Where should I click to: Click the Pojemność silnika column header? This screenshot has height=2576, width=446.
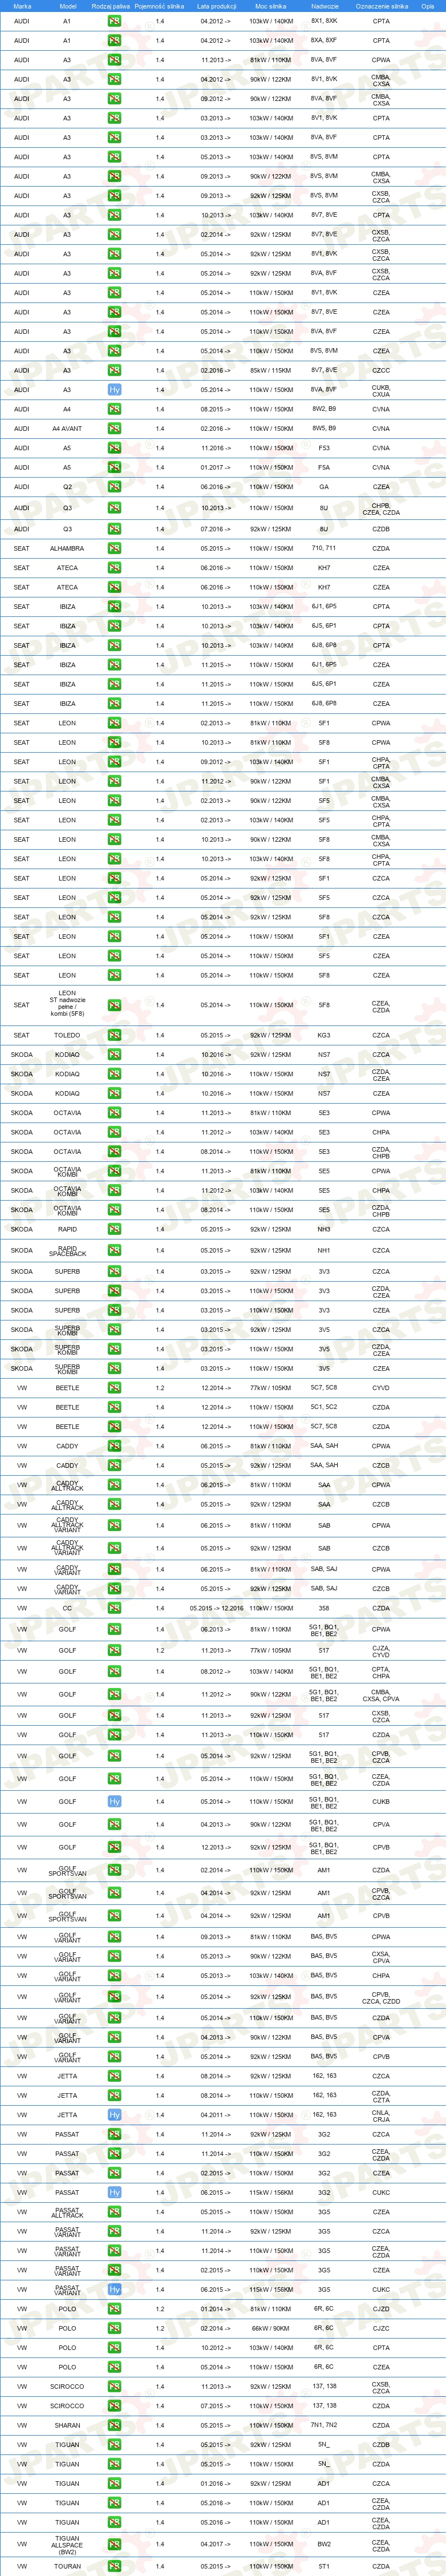coord(160,6)
